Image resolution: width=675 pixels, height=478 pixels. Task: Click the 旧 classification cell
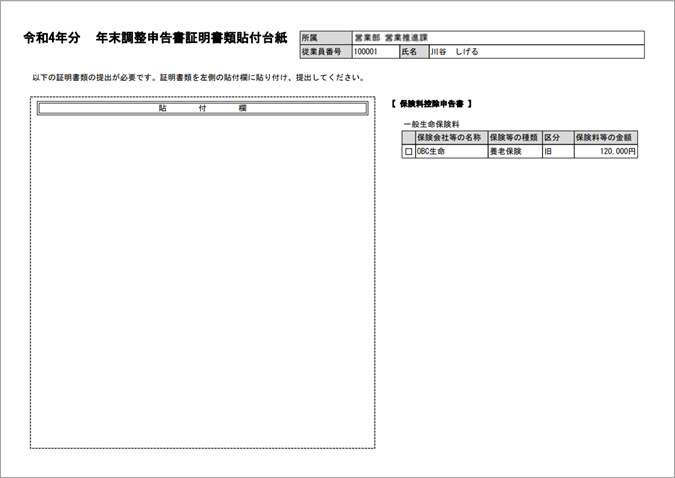[x=558, y=152]
